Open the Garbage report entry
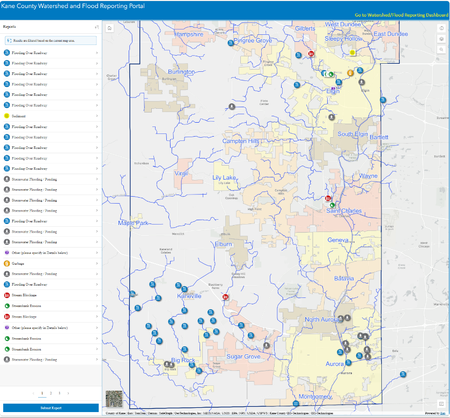450x418 pixels. 51,263
